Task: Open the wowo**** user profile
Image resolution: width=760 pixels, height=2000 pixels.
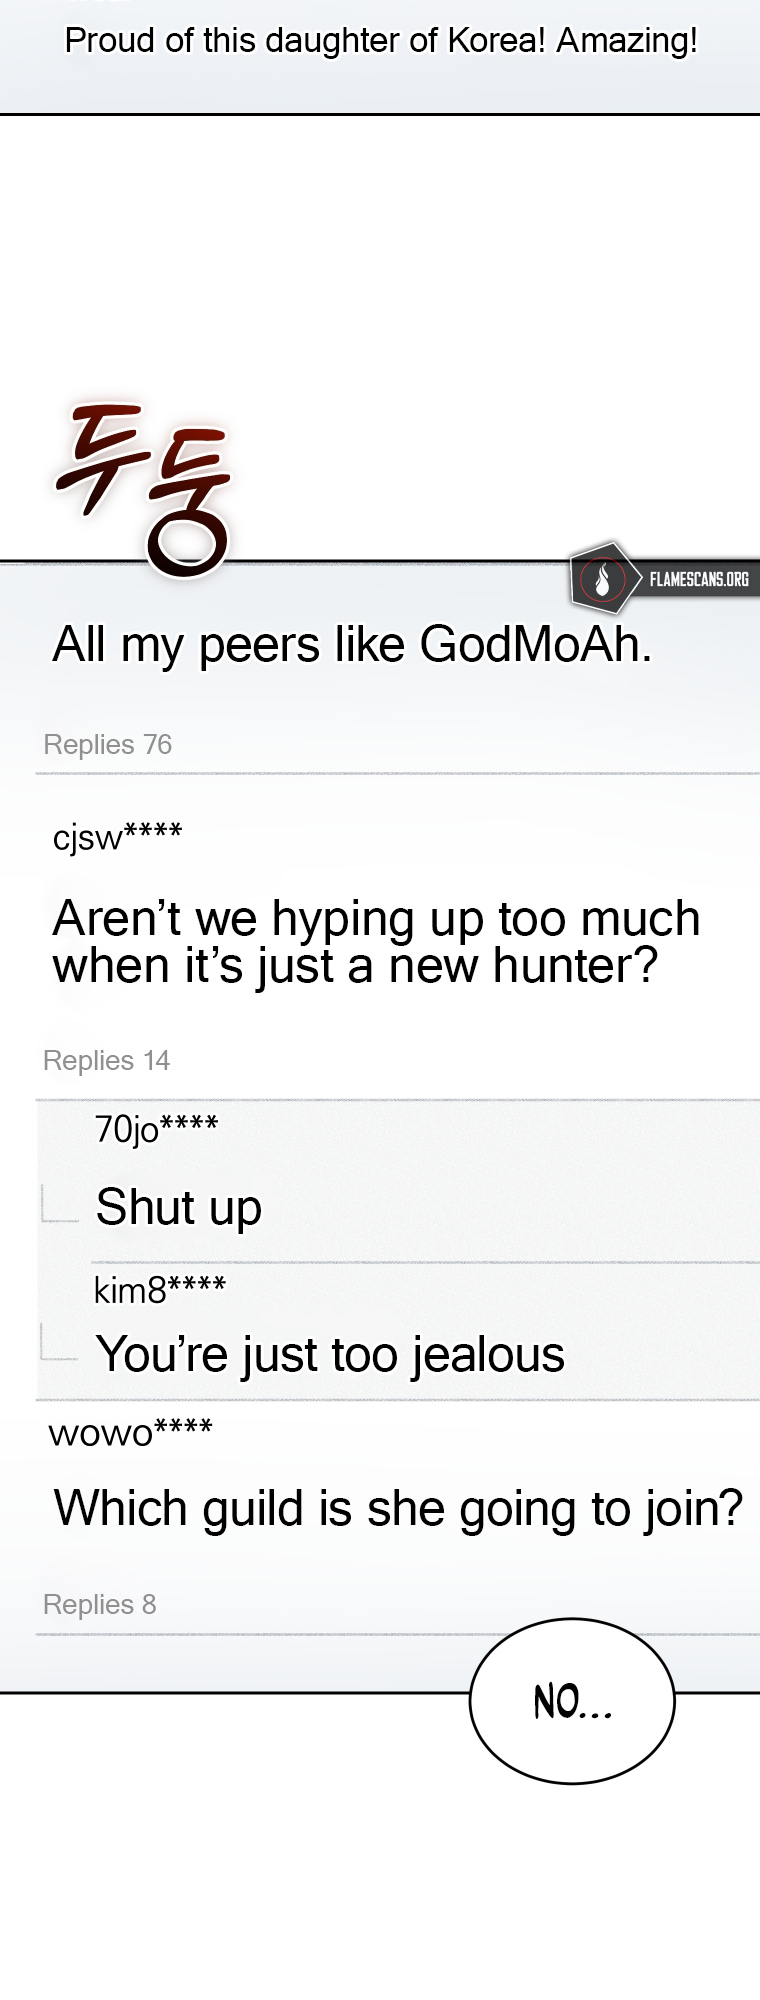Action: pos(130,1433)
